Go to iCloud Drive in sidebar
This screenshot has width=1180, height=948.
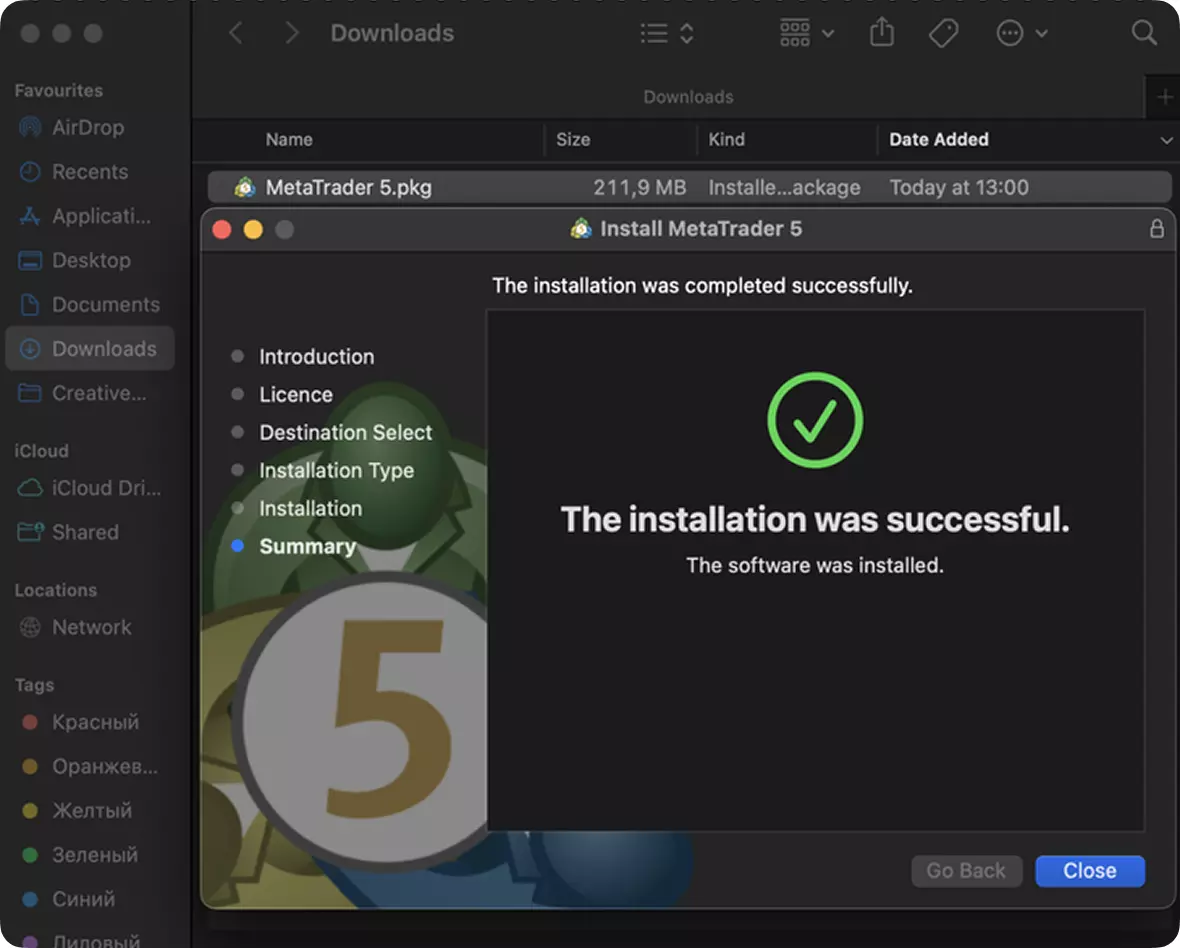click(x=105, y=488)
